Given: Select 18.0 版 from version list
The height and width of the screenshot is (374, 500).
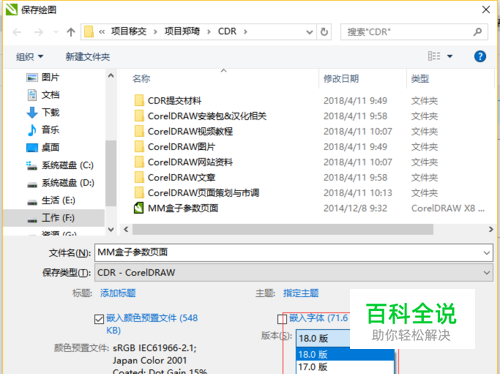Looking at the screenshot, I should [345, 354].
